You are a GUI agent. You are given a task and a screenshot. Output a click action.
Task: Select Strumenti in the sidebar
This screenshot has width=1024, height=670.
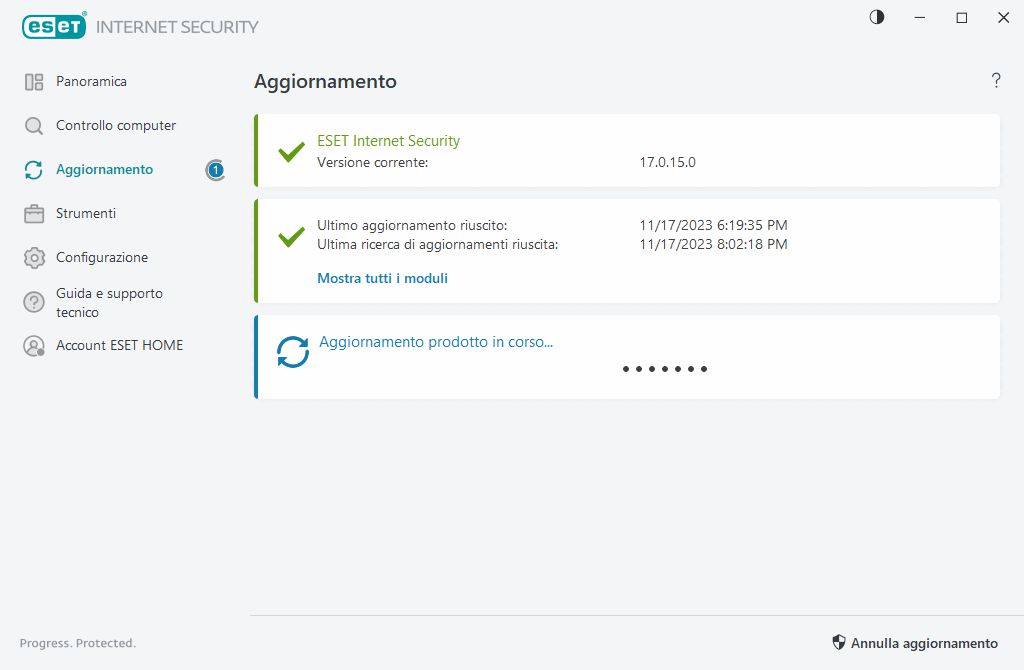[x=86, y=214]
